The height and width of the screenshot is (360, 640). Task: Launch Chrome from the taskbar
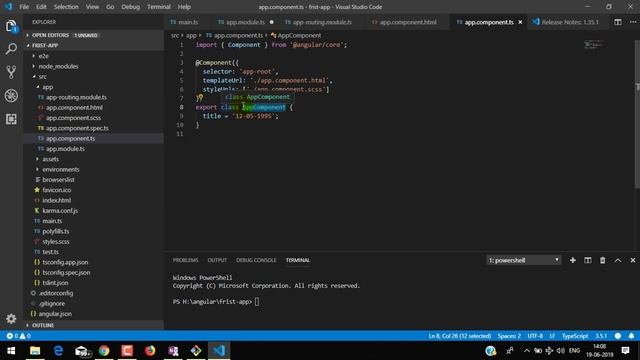coord(104,351)
